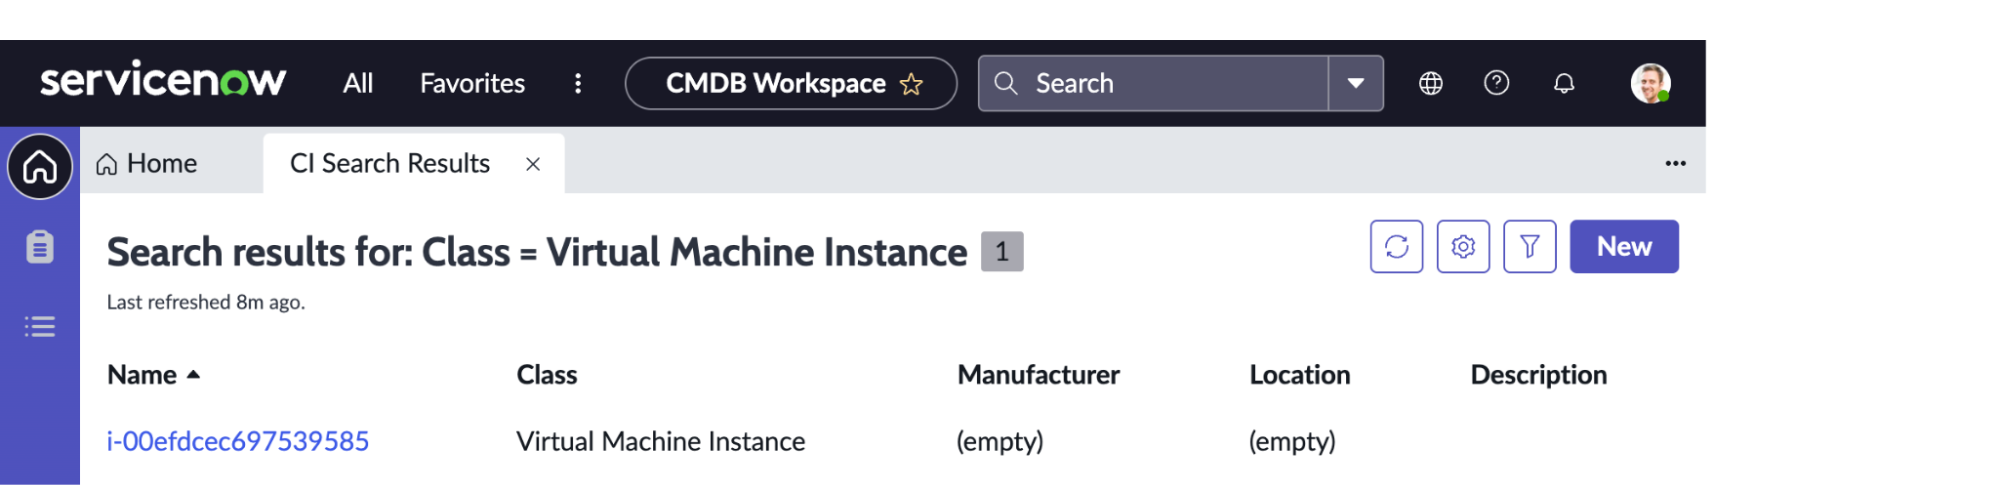Close the CI Search Results tab
The height and width of the screenshot is (486, 1999).
tap(533, 164)
